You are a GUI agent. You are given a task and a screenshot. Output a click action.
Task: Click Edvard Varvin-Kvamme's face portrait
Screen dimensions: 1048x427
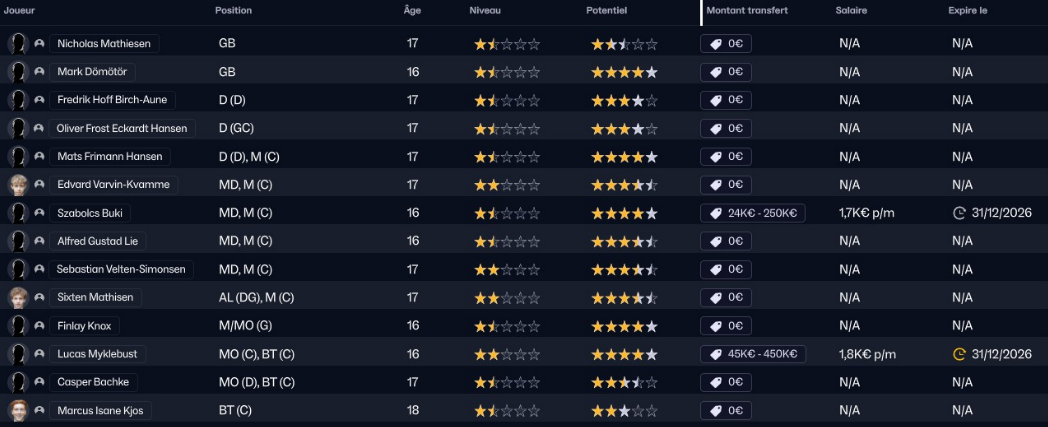point(17,185)
